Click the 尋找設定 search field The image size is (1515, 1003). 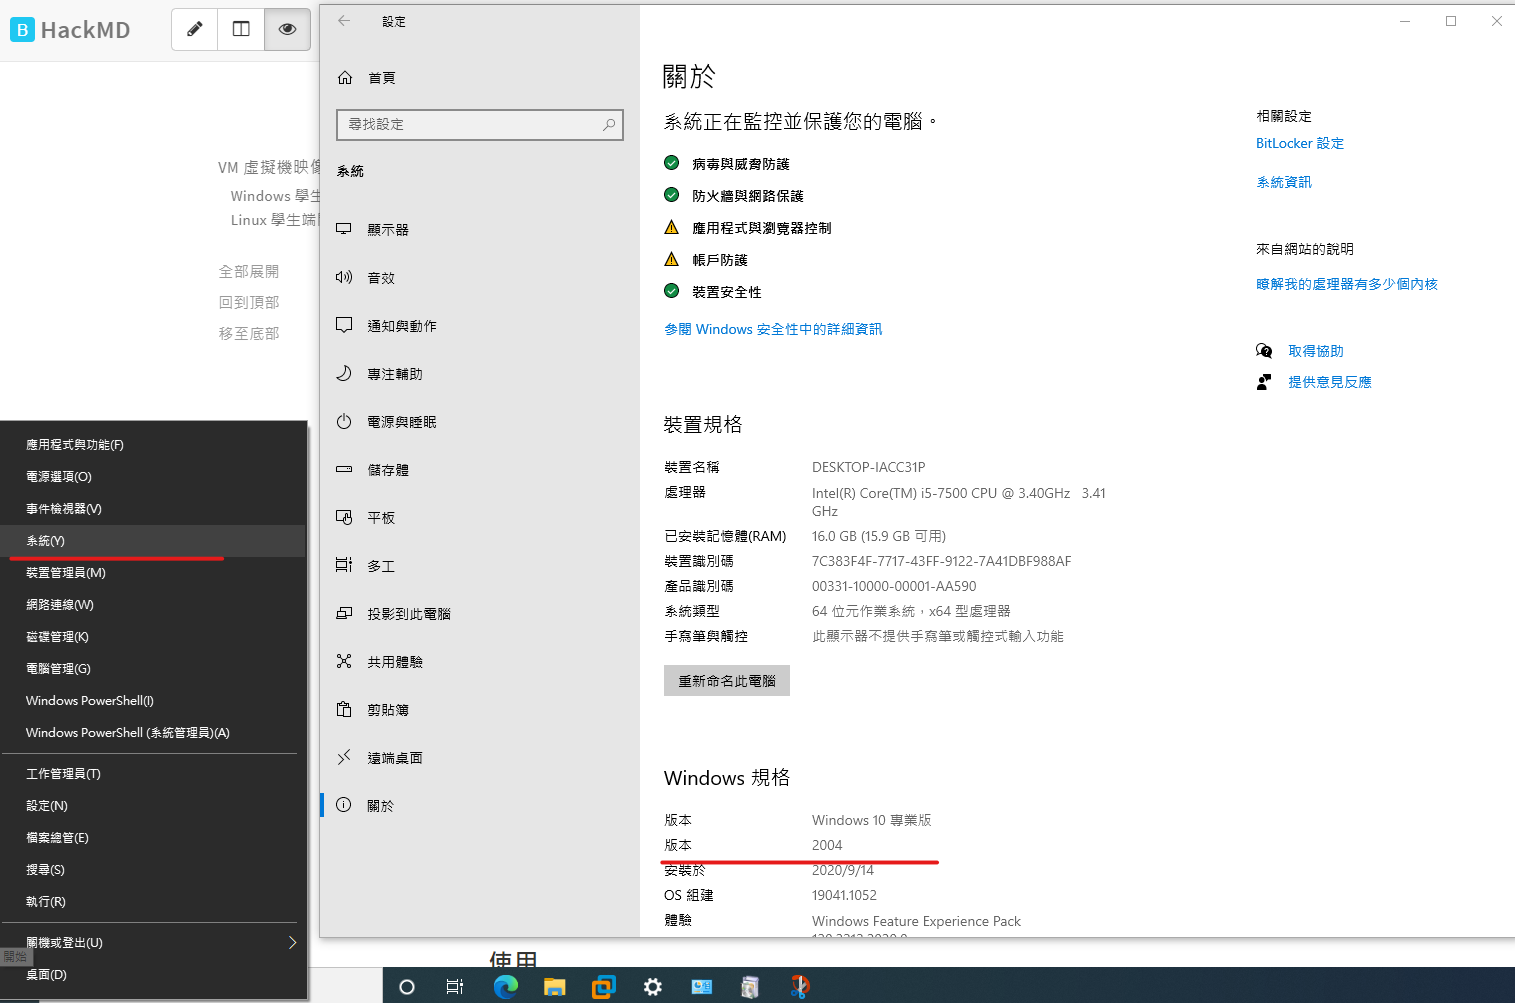coord(480,124)
